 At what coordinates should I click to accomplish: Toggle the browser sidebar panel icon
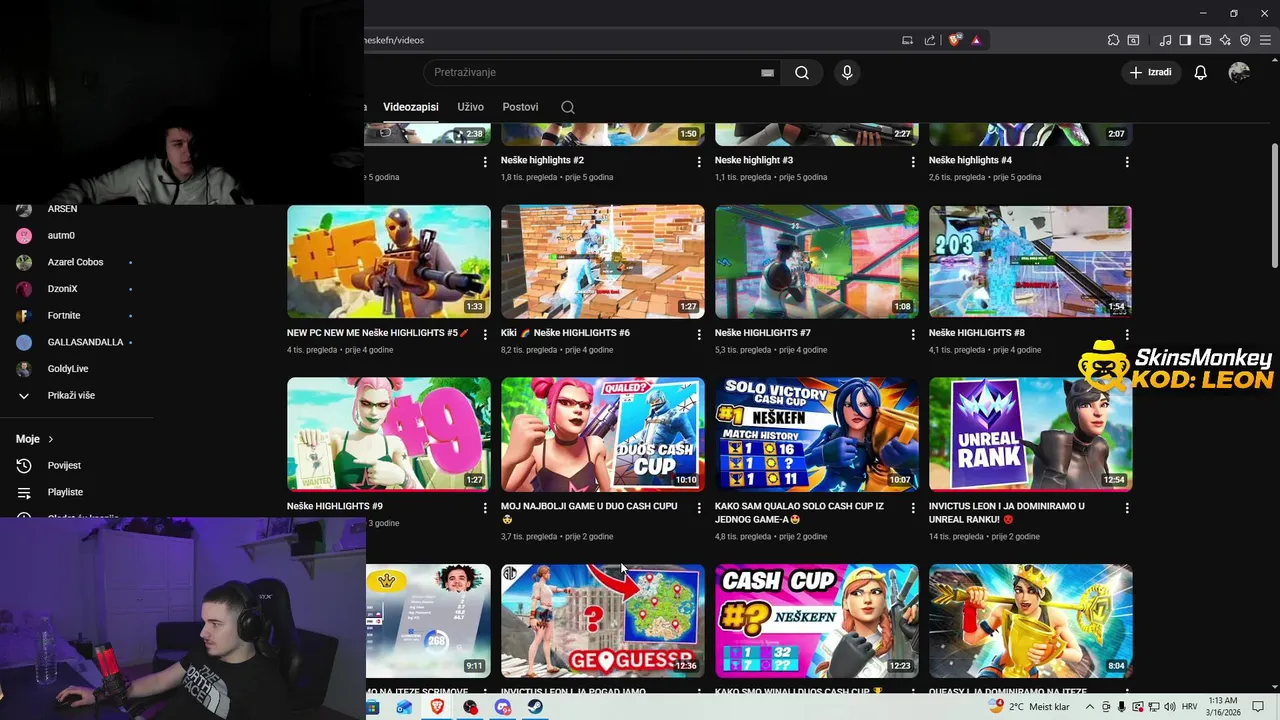(1185, 40)
